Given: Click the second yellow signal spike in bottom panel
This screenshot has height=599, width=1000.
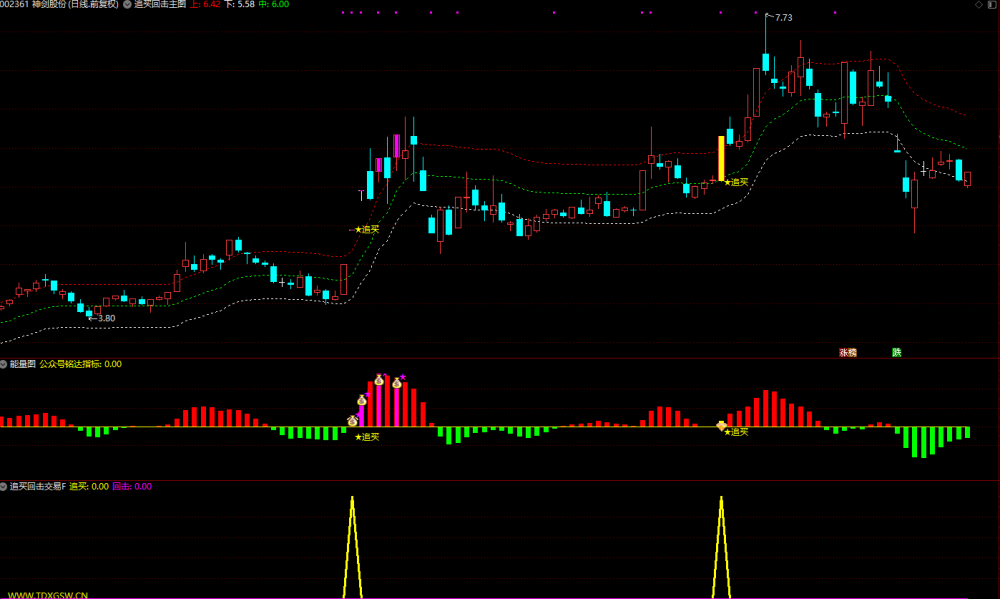Looking at the screenshot, I should point(721,547).
